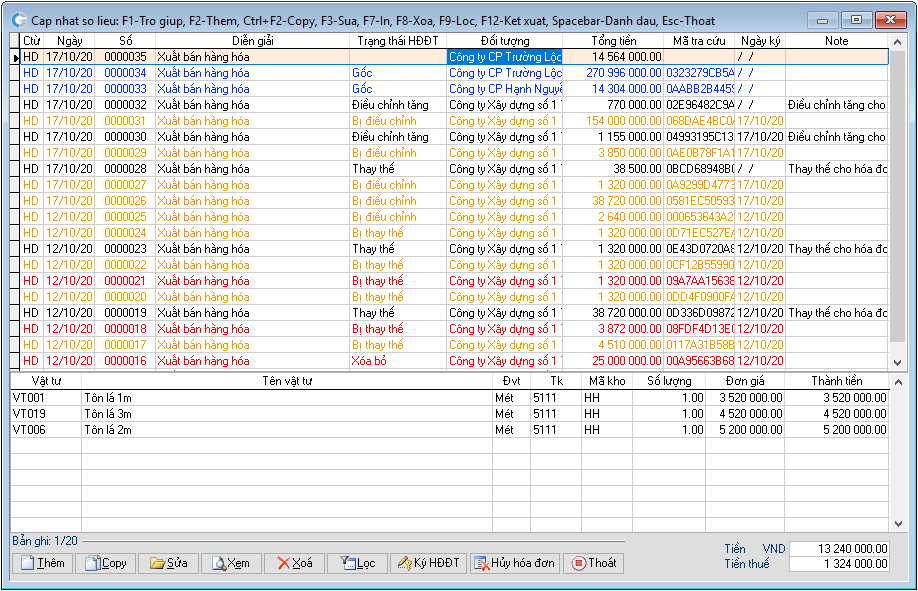
Task: Click the Tên vật tư column header
Action: pos(287,381)
